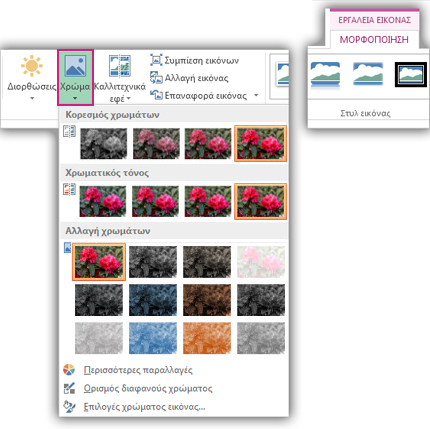Select the light blue recolor thumbnail
This screenshot has height=429, width=430.
(153, 338)
